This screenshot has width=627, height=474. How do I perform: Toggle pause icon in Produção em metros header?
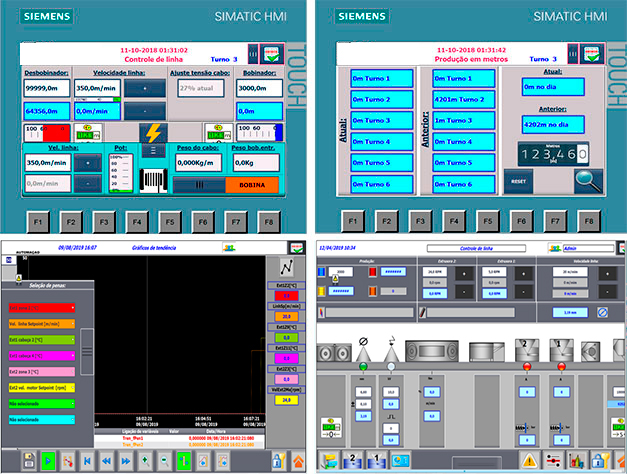573,54
